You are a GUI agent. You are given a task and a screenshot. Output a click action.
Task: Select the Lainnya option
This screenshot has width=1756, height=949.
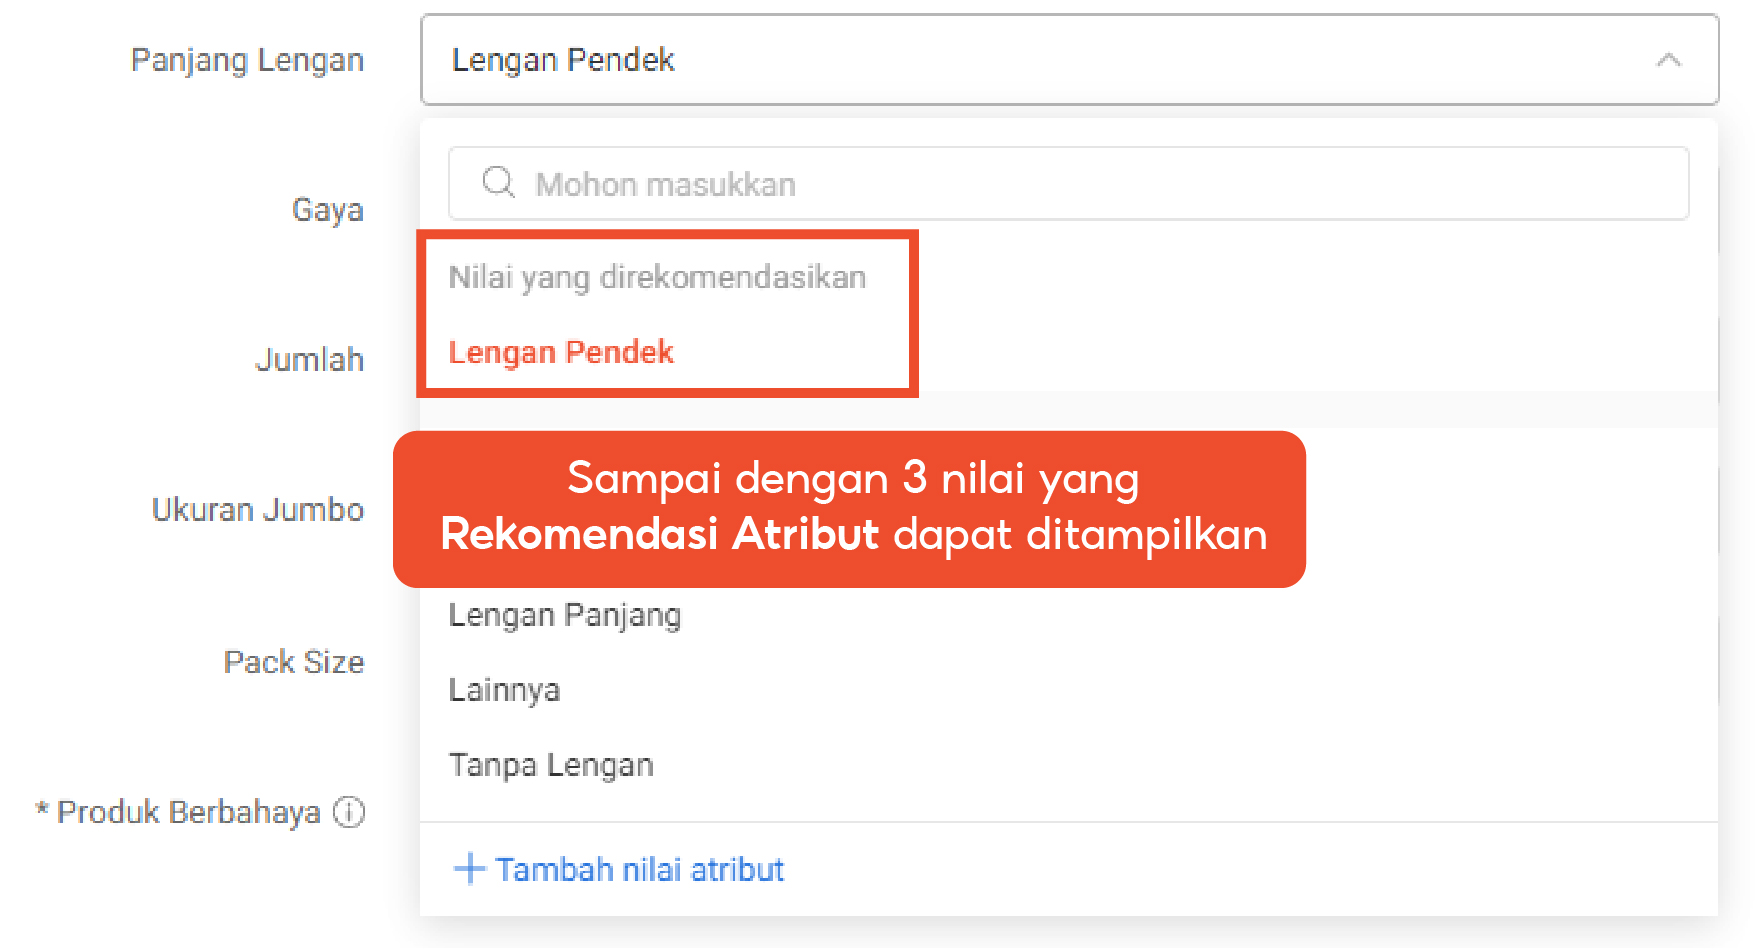pos(504,689)
